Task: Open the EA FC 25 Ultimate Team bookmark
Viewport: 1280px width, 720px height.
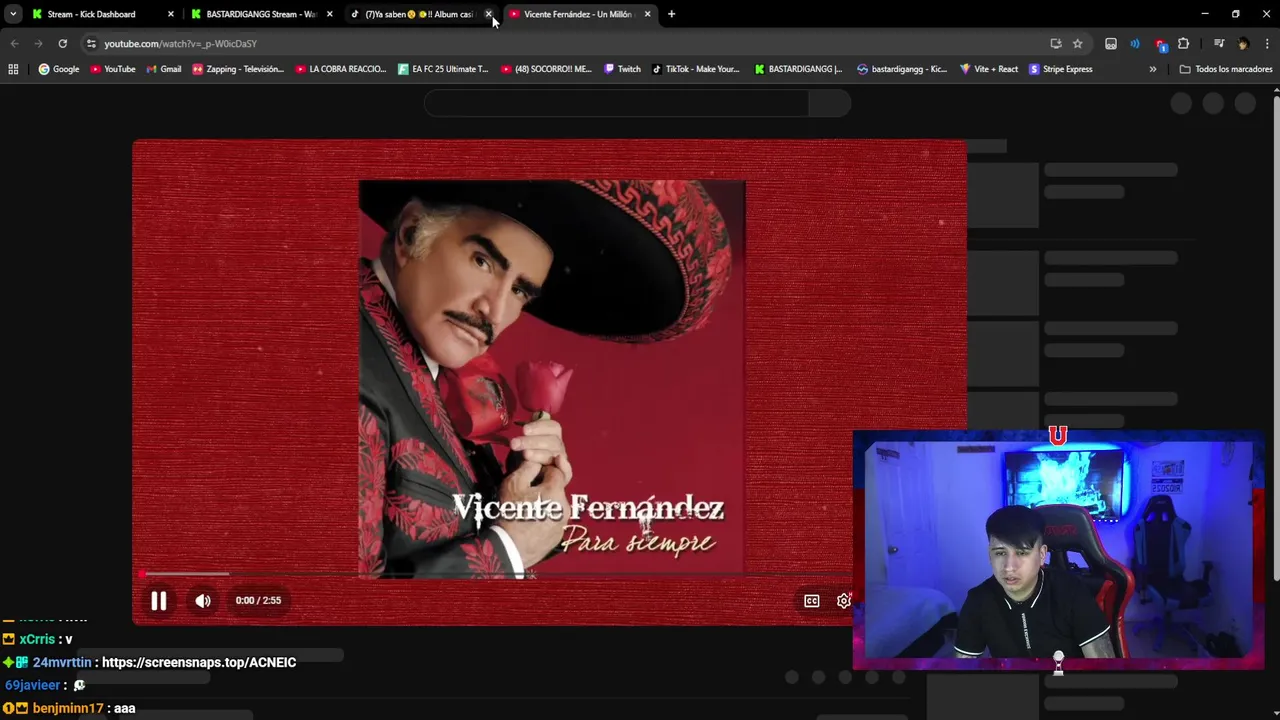Action: pos(443,69)
